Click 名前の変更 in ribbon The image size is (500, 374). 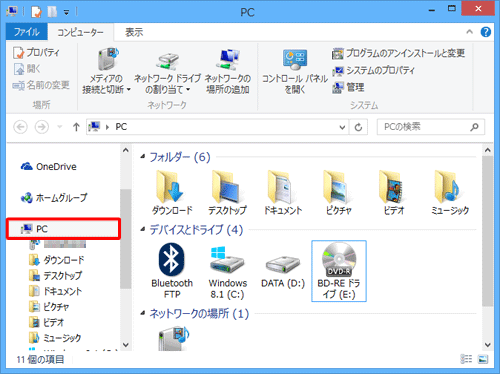pos(41,85)
